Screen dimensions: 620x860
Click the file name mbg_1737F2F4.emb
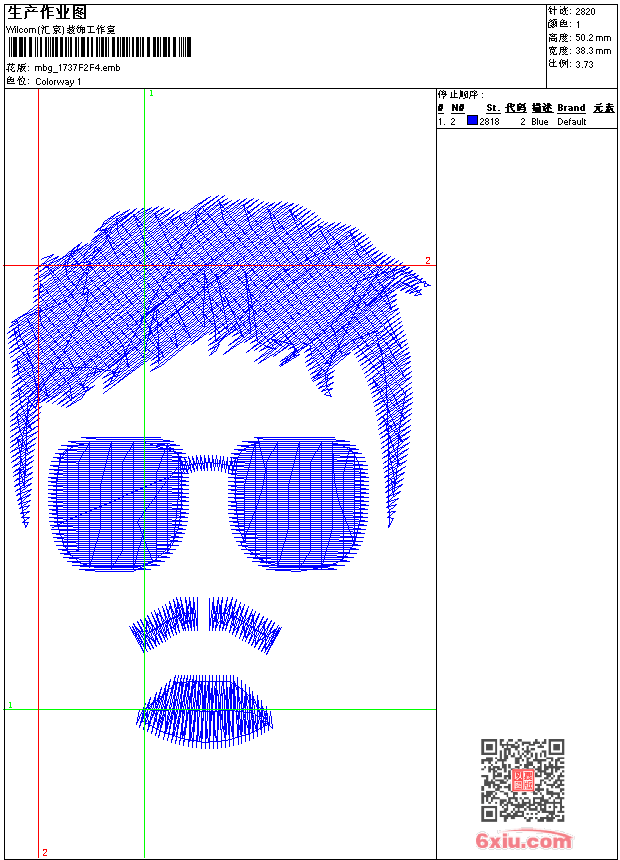pos(77,68)
